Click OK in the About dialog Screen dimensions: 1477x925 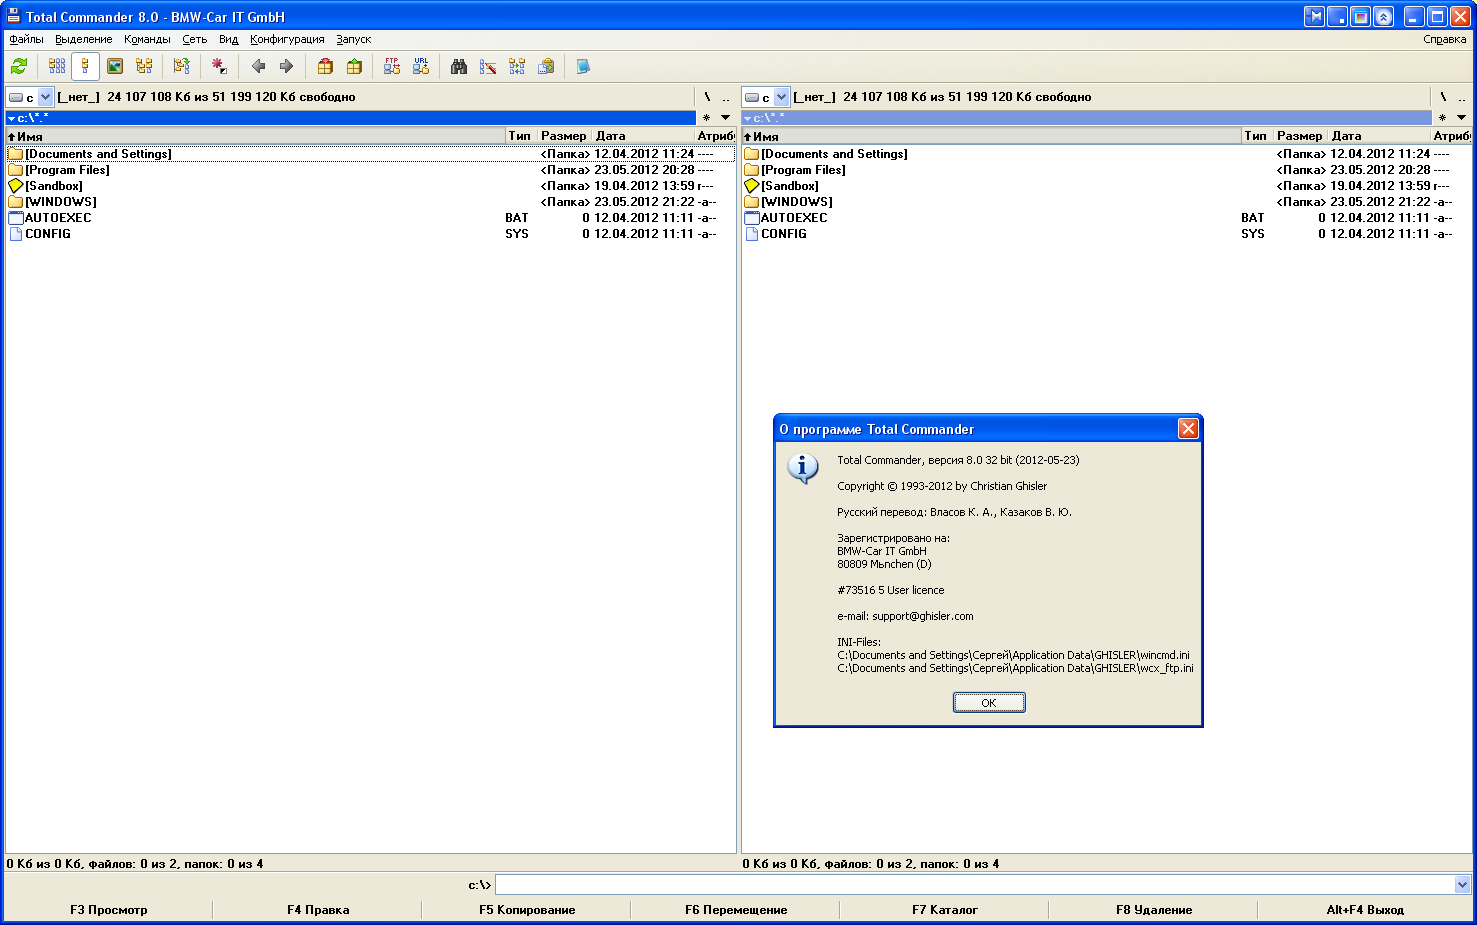click(x=989, y=703)
